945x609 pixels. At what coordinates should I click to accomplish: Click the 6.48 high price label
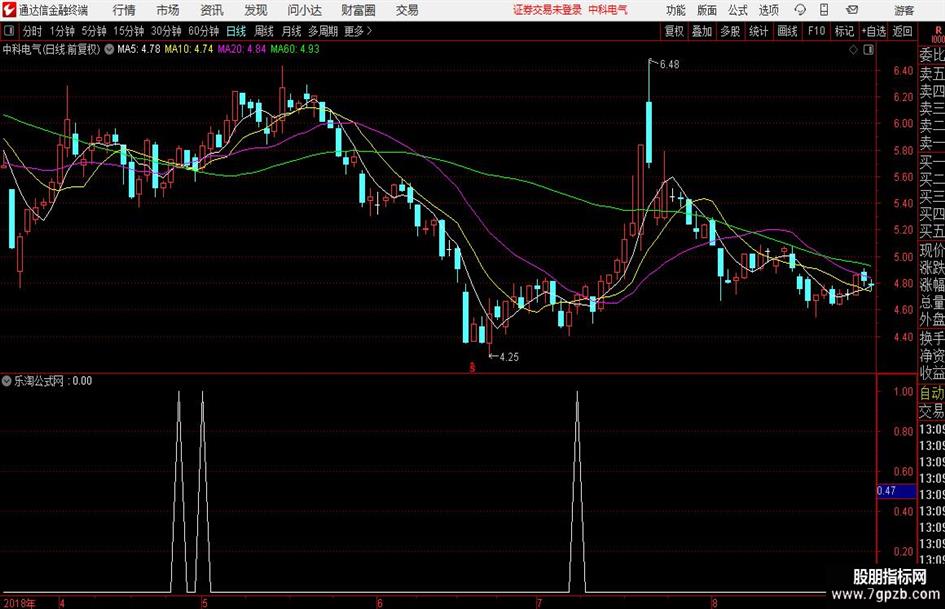pyautogui.click(x=669, y=65)
